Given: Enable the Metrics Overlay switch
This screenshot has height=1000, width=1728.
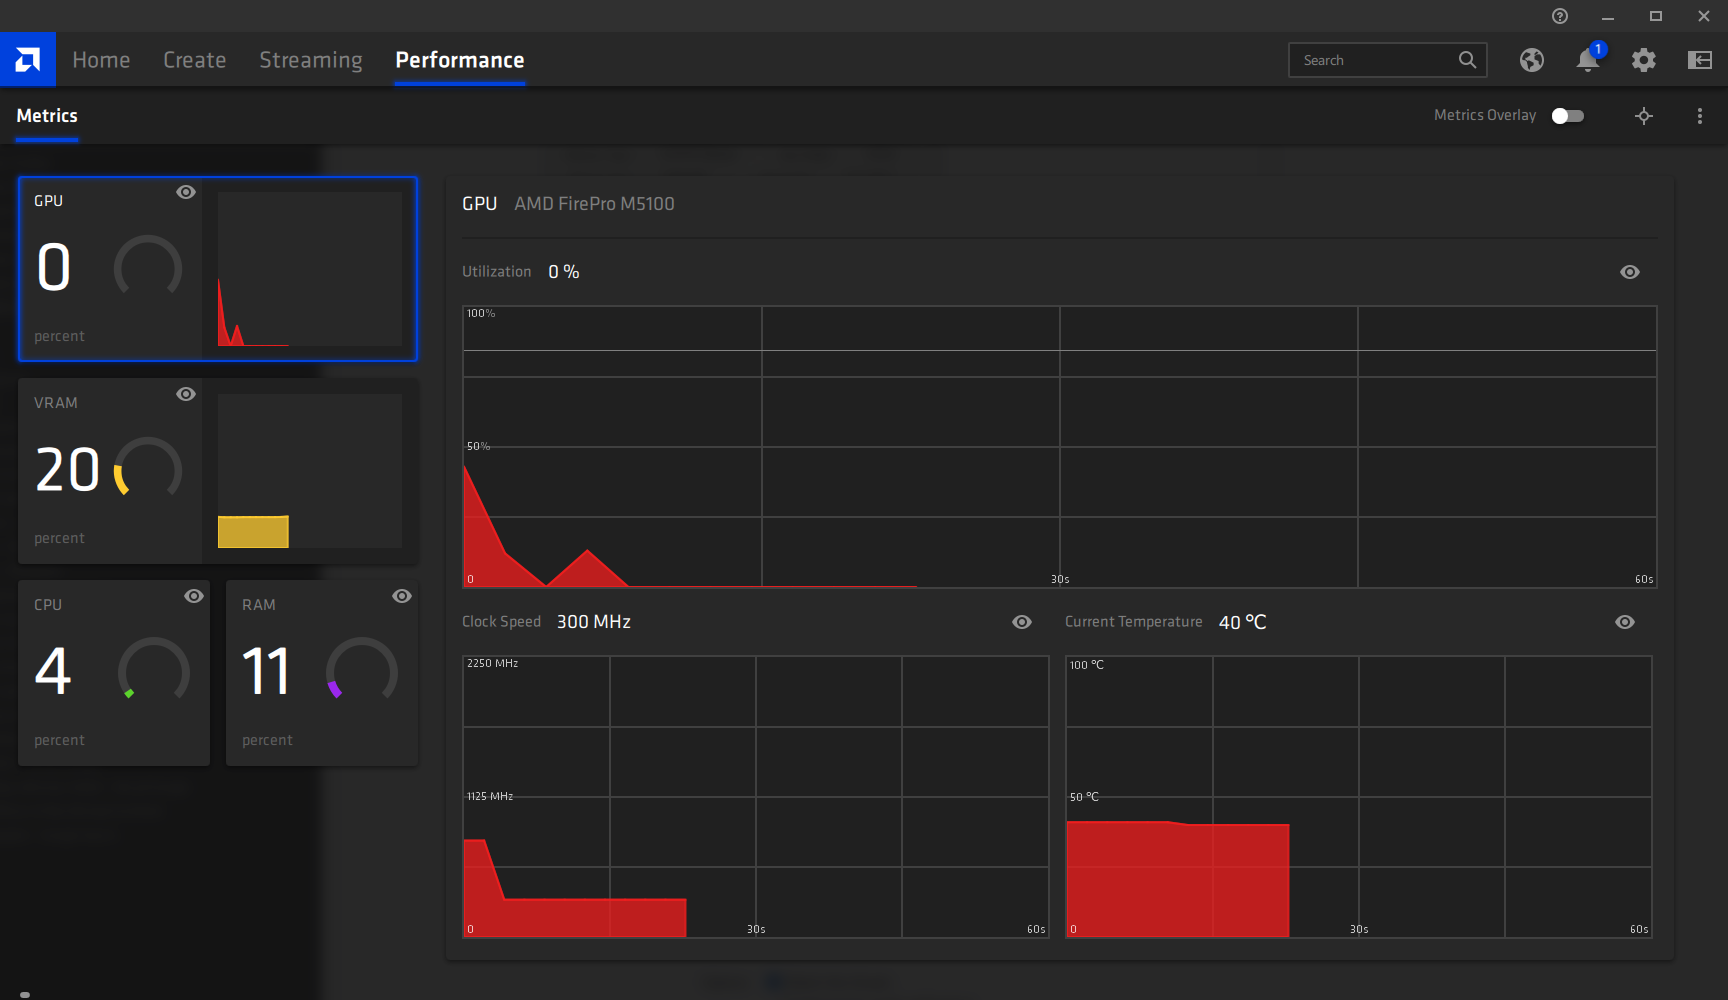Looking at the screenshot, I should (x=1568, y=116).
